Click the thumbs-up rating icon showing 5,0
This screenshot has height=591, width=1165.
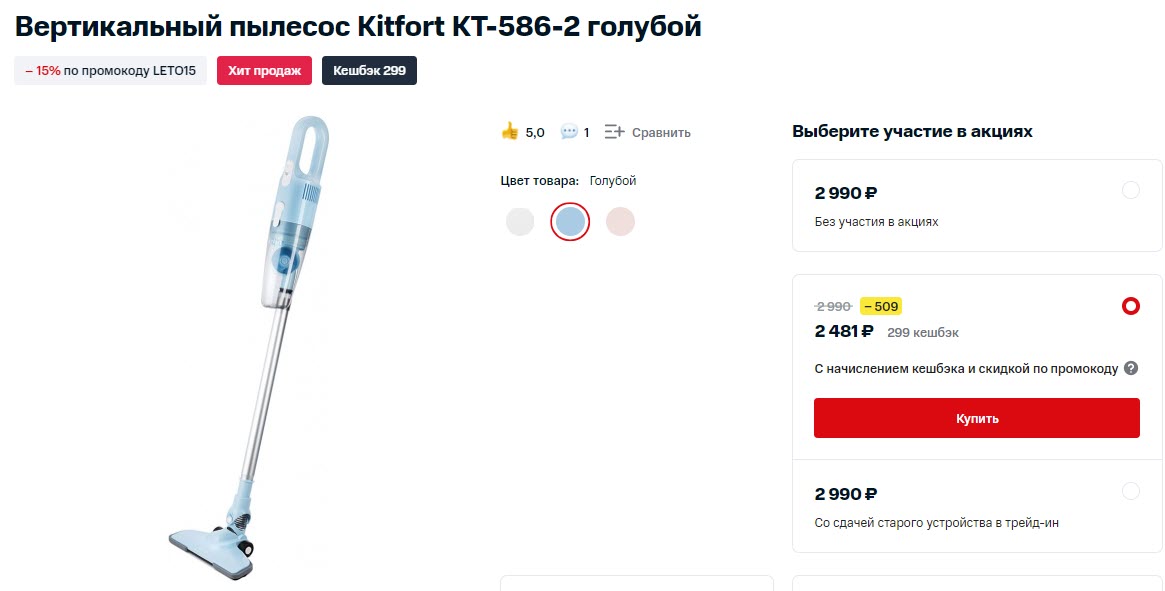512,131
